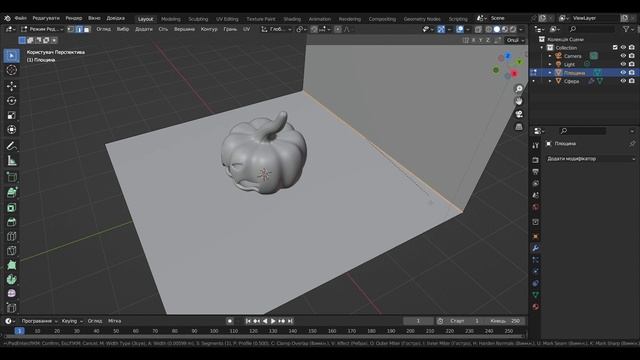Open the File menu
The width and height of the screenshot is (640, 360).
point(20,18)
